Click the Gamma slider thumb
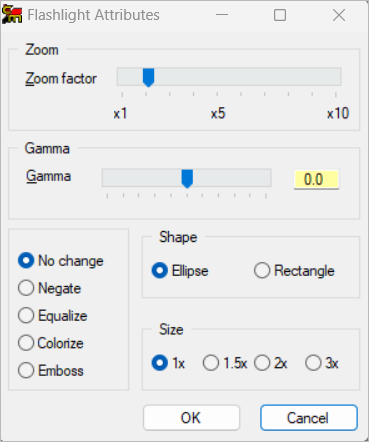The height and width of the screenshot is (442, 369). pyautogui.click(x=187, y=179)
